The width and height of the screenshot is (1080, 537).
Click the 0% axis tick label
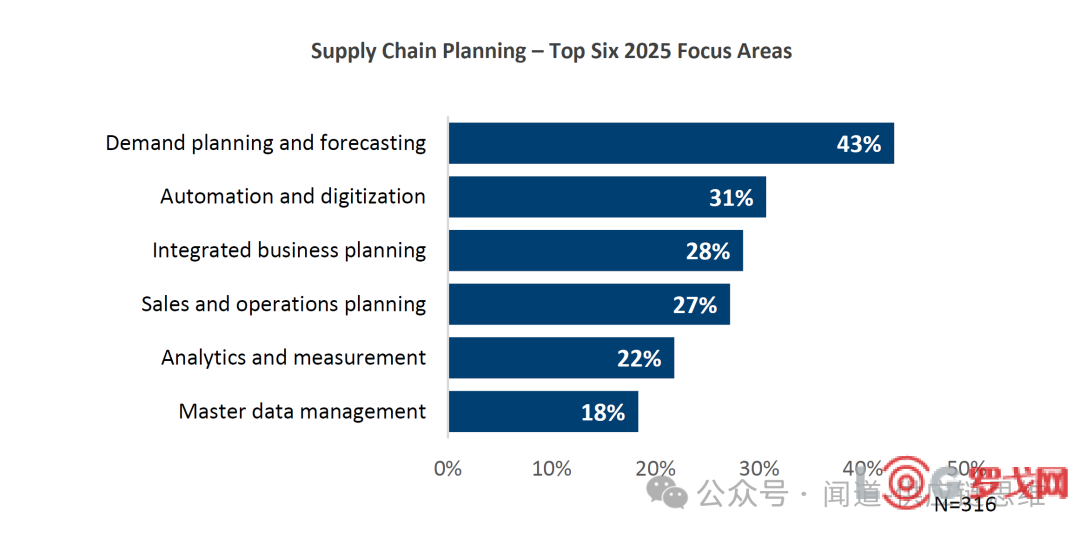pos(448,469)
